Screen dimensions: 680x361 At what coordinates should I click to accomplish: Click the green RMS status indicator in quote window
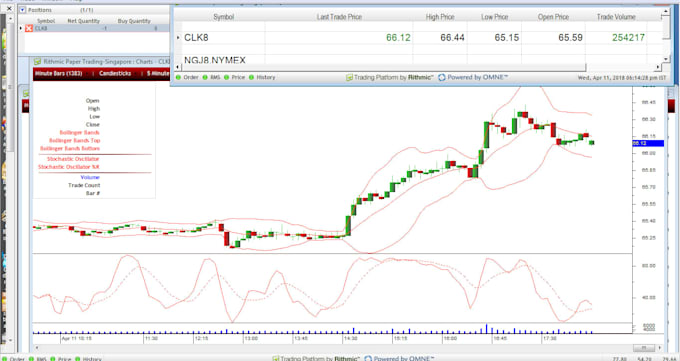[x=205, y=77]
